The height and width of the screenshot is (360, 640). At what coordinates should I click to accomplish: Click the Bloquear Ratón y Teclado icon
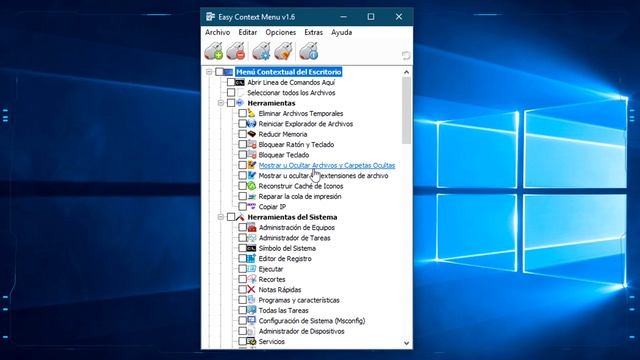pyautogui.click(x=252, y=144)
